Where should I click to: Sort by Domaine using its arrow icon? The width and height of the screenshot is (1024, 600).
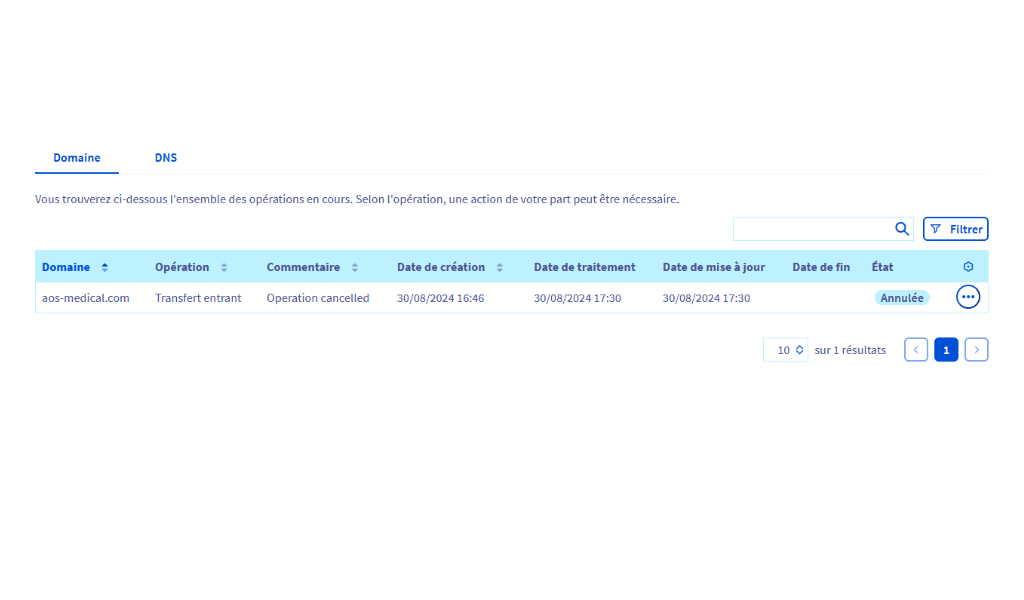click(x=105, y=267)
